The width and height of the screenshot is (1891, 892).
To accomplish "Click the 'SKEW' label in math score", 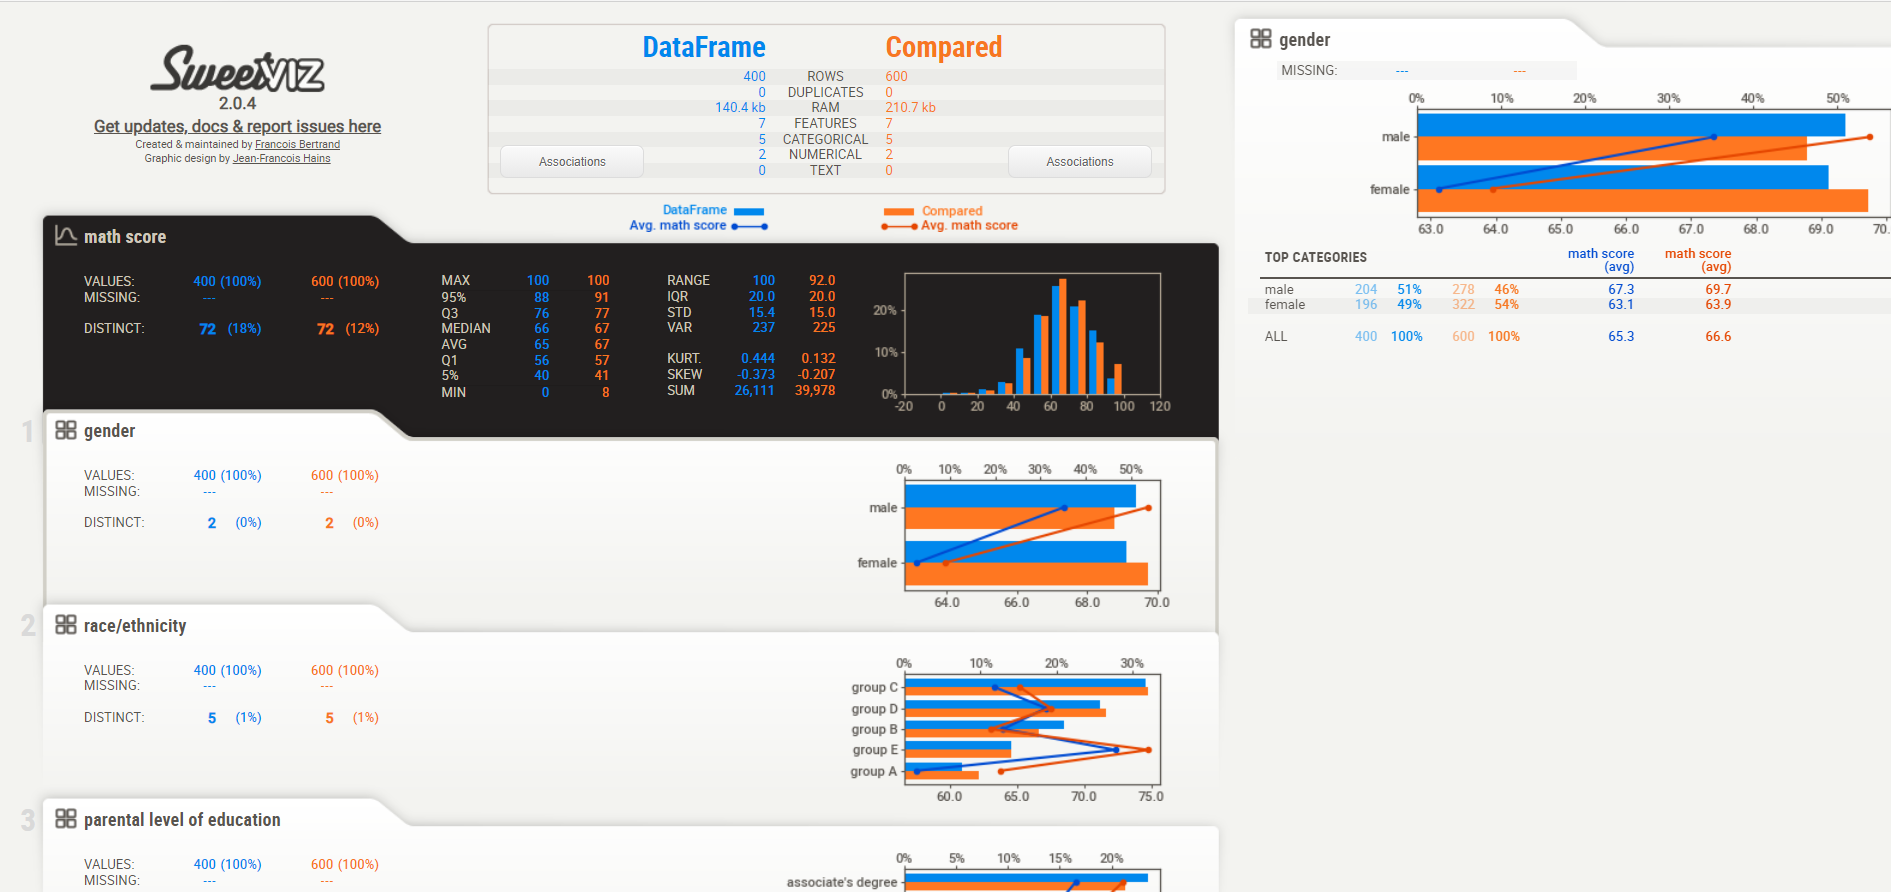I will tap(685, 374).
